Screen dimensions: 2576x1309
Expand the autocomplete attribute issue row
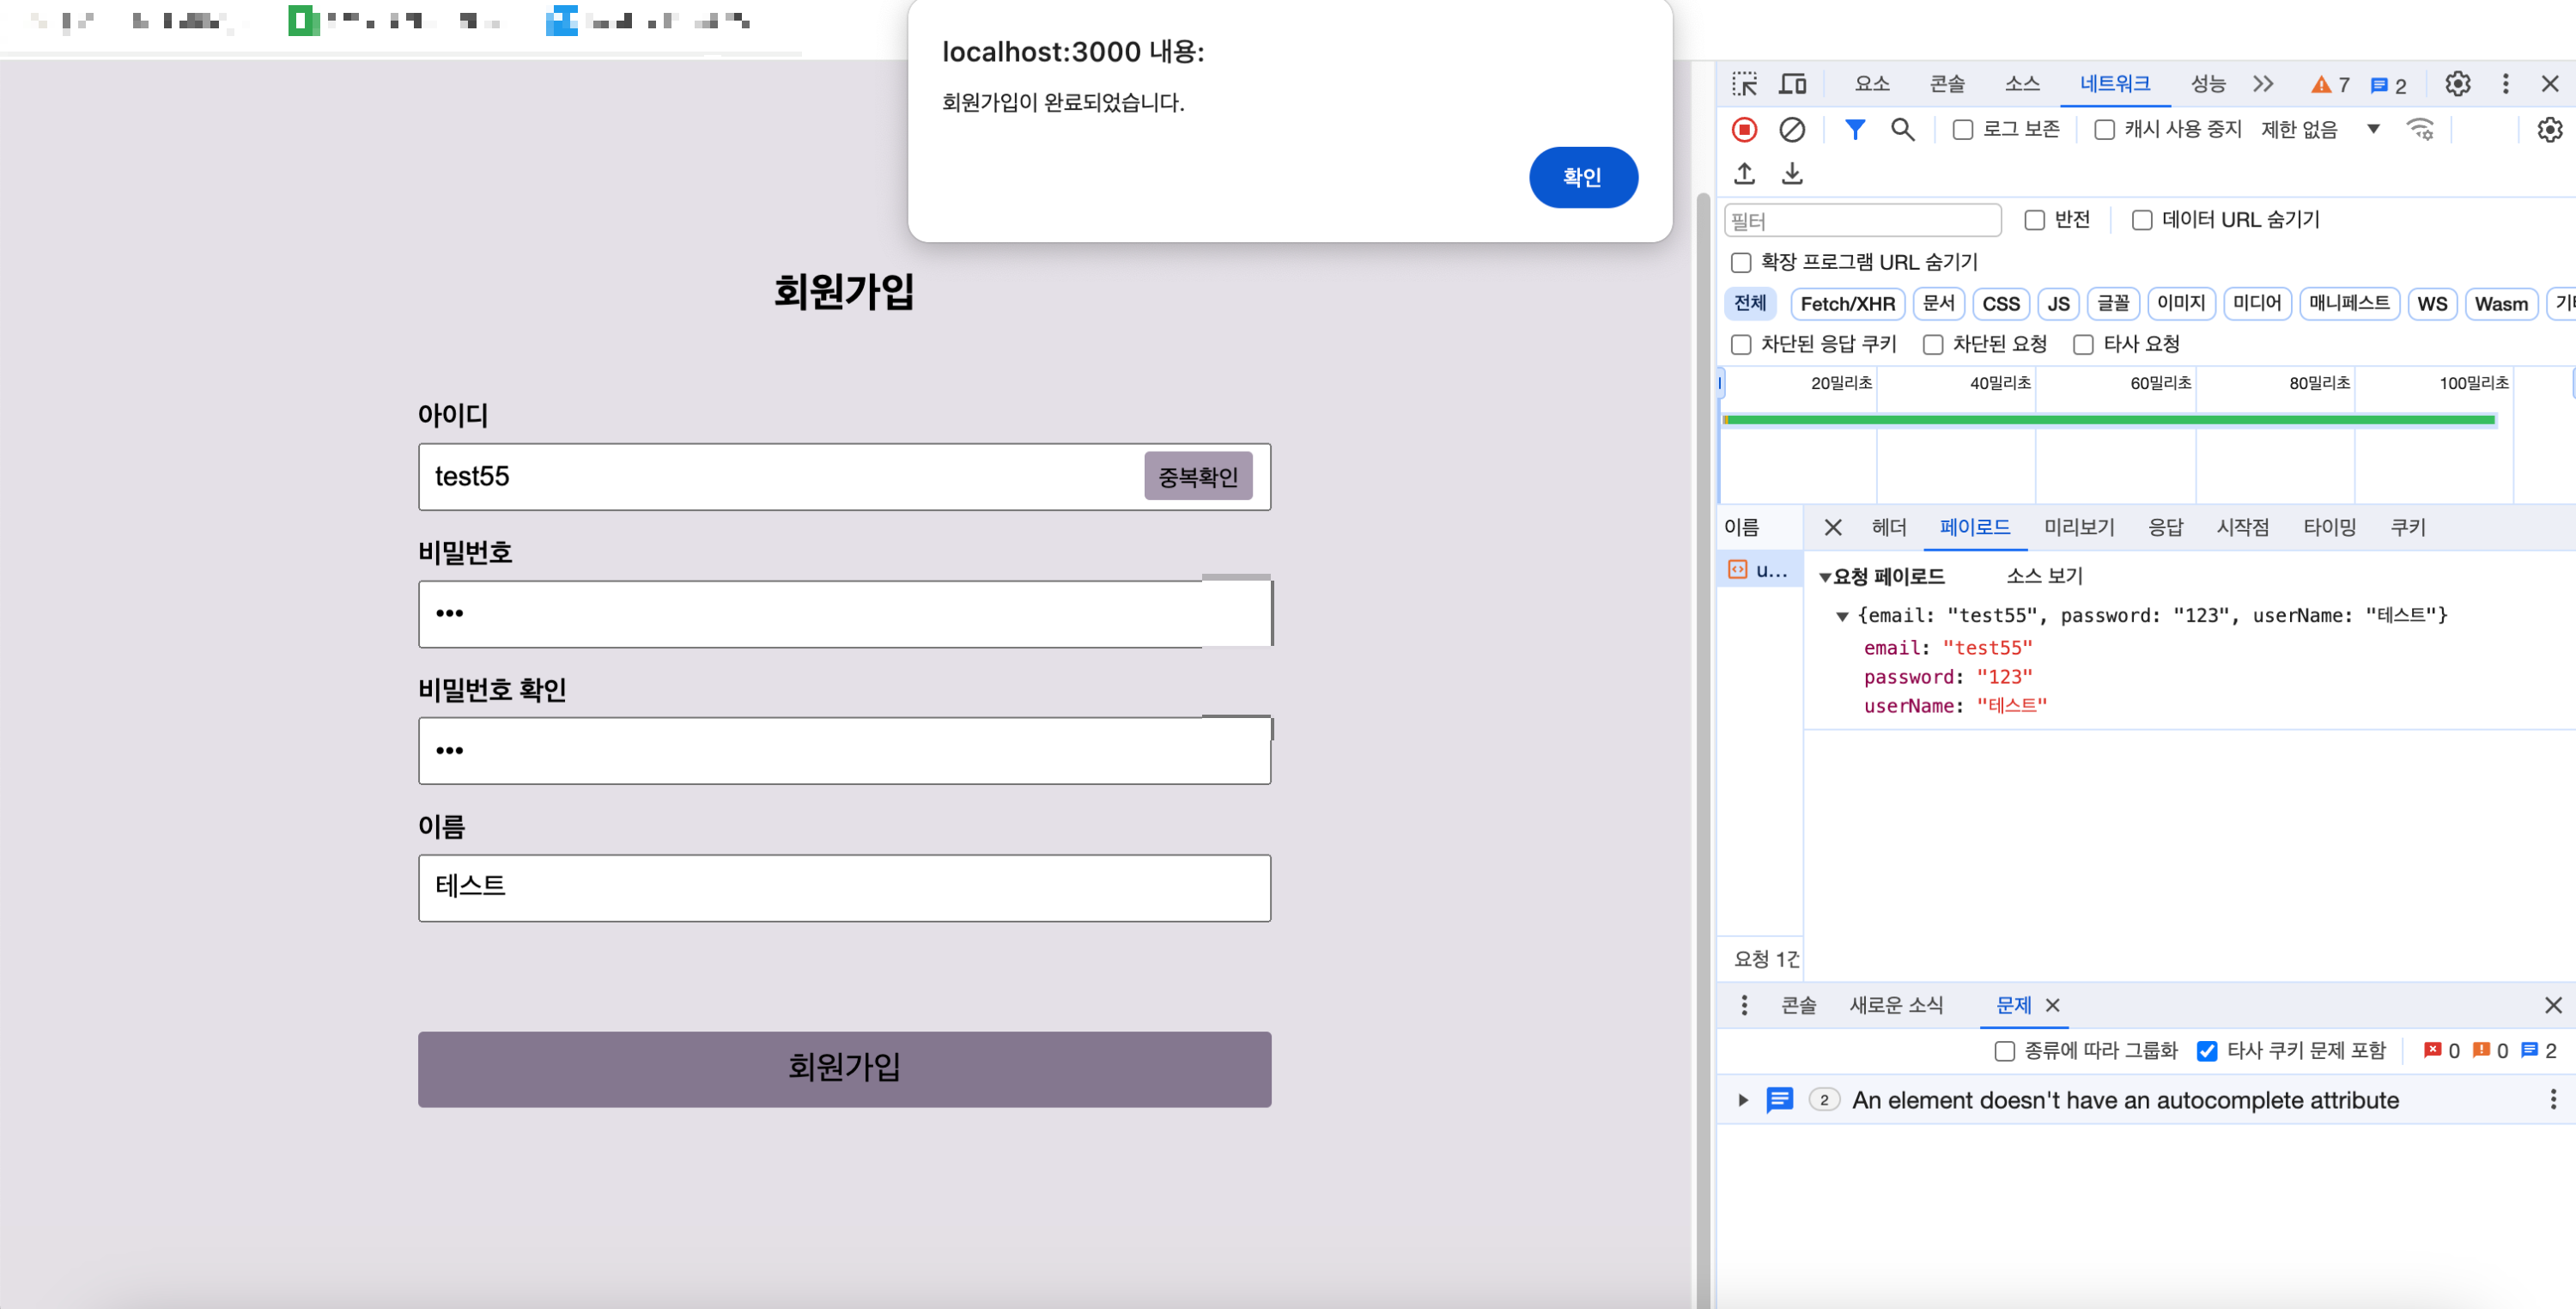(1743, 1100)
